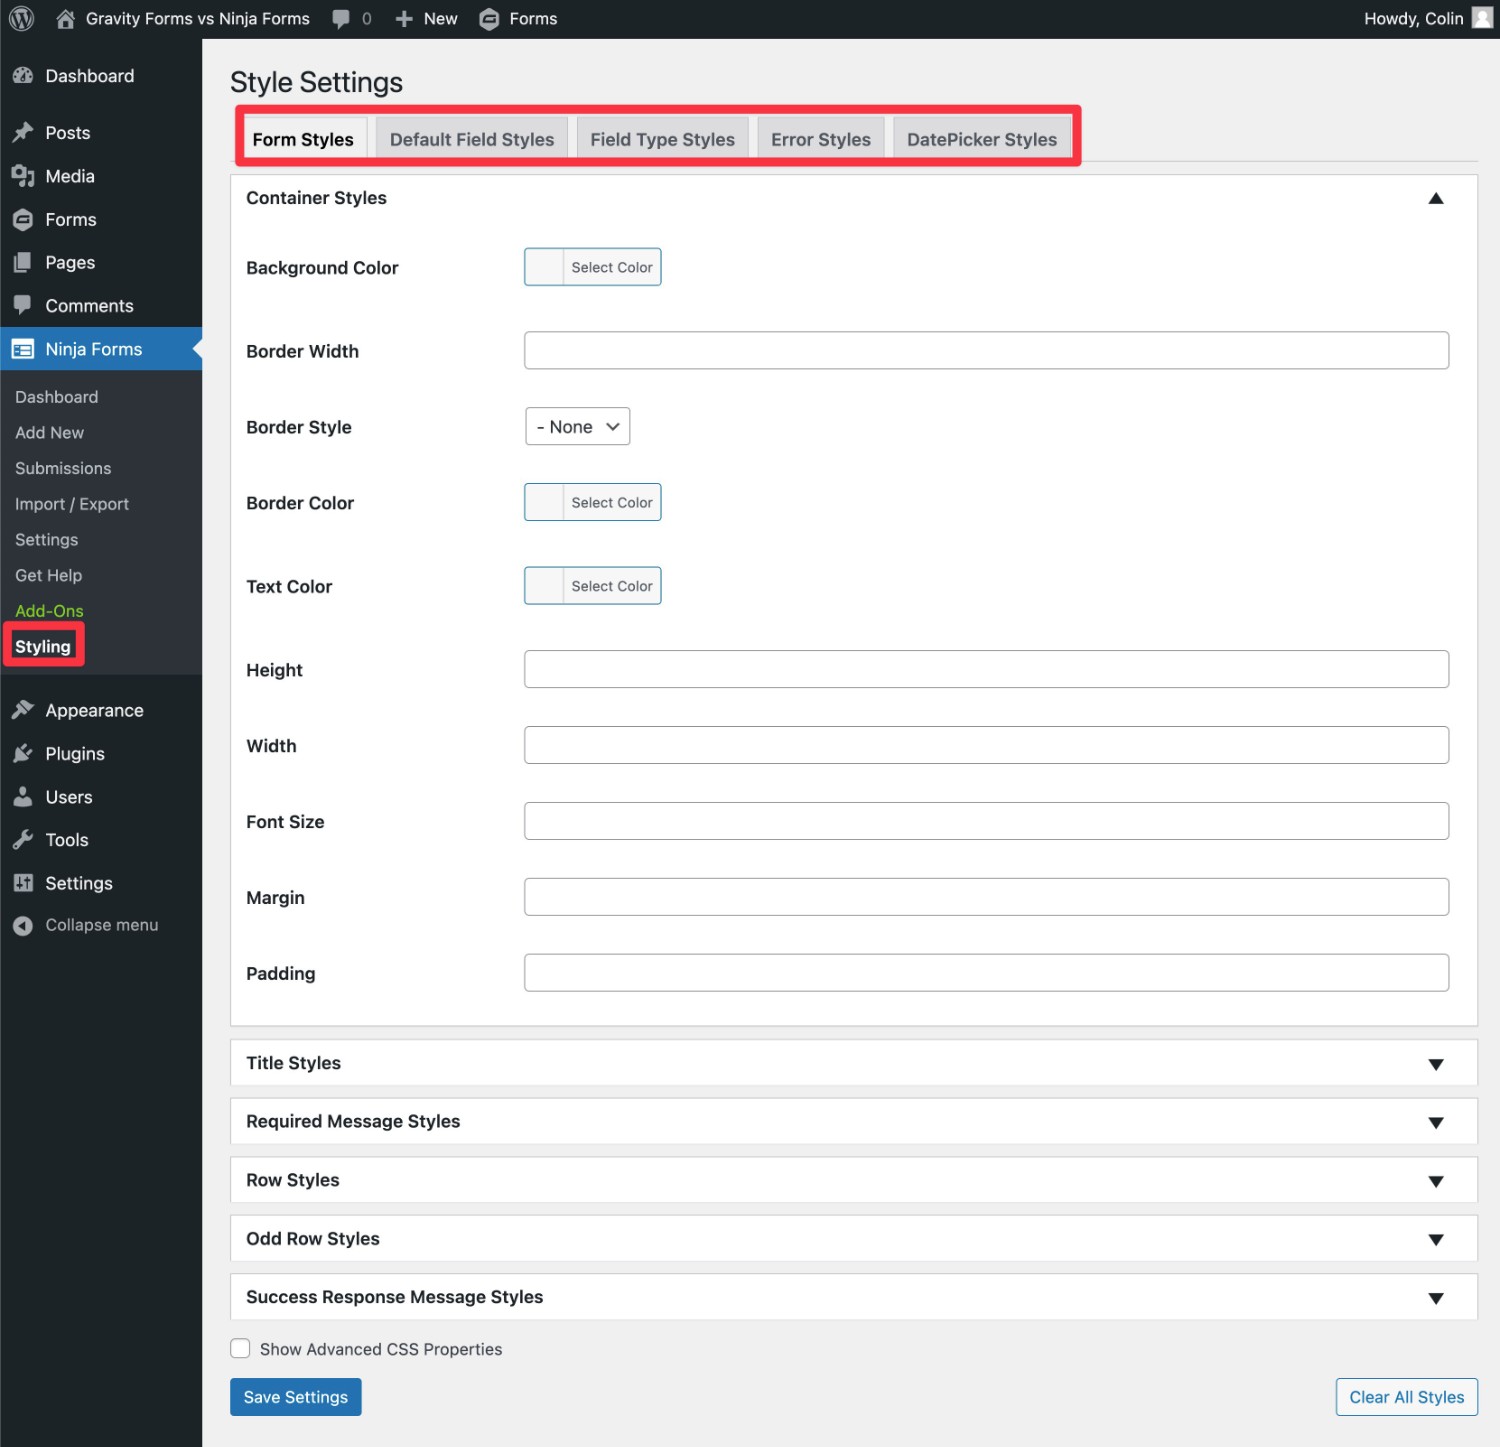Image resolution: width=1500 pixels, height=1447 pixels.
Task: Click the Appearance brush icon
Action: click(x=23, y=710)
